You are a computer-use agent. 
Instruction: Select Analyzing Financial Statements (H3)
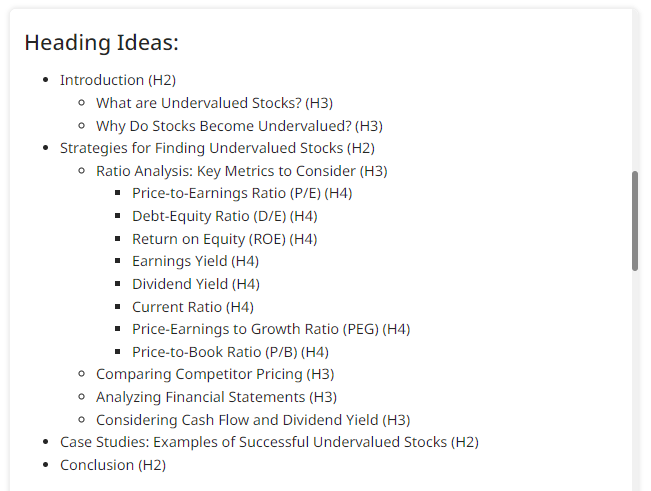216,397
